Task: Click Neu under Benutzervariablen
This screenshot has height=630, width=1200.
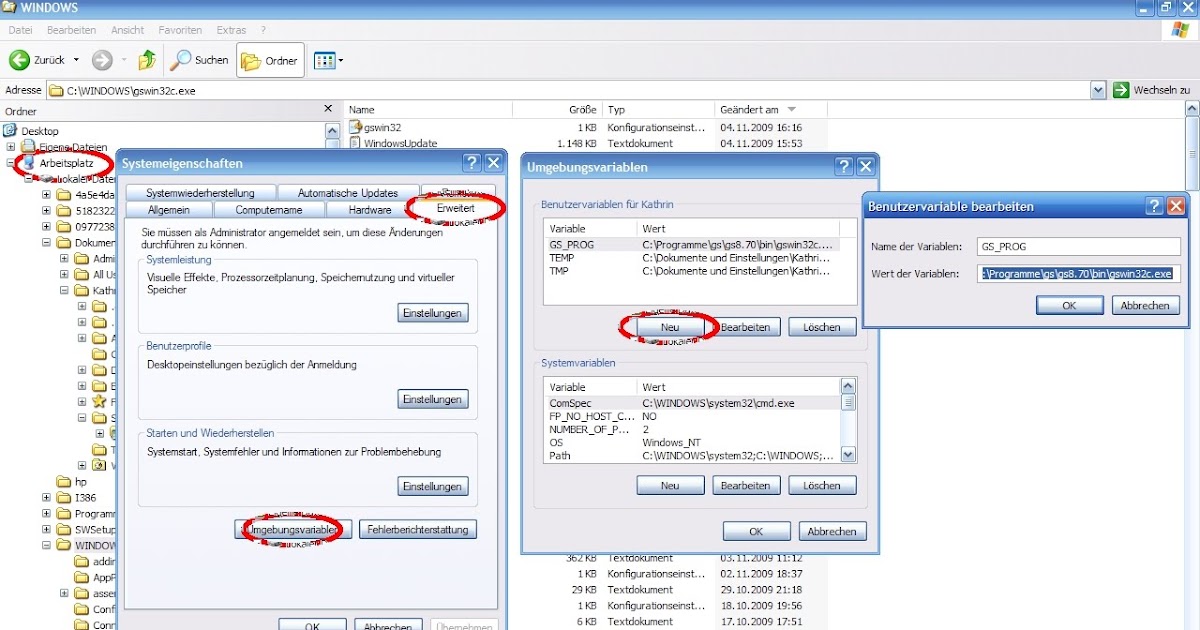Action: click(x=670, y=327)
